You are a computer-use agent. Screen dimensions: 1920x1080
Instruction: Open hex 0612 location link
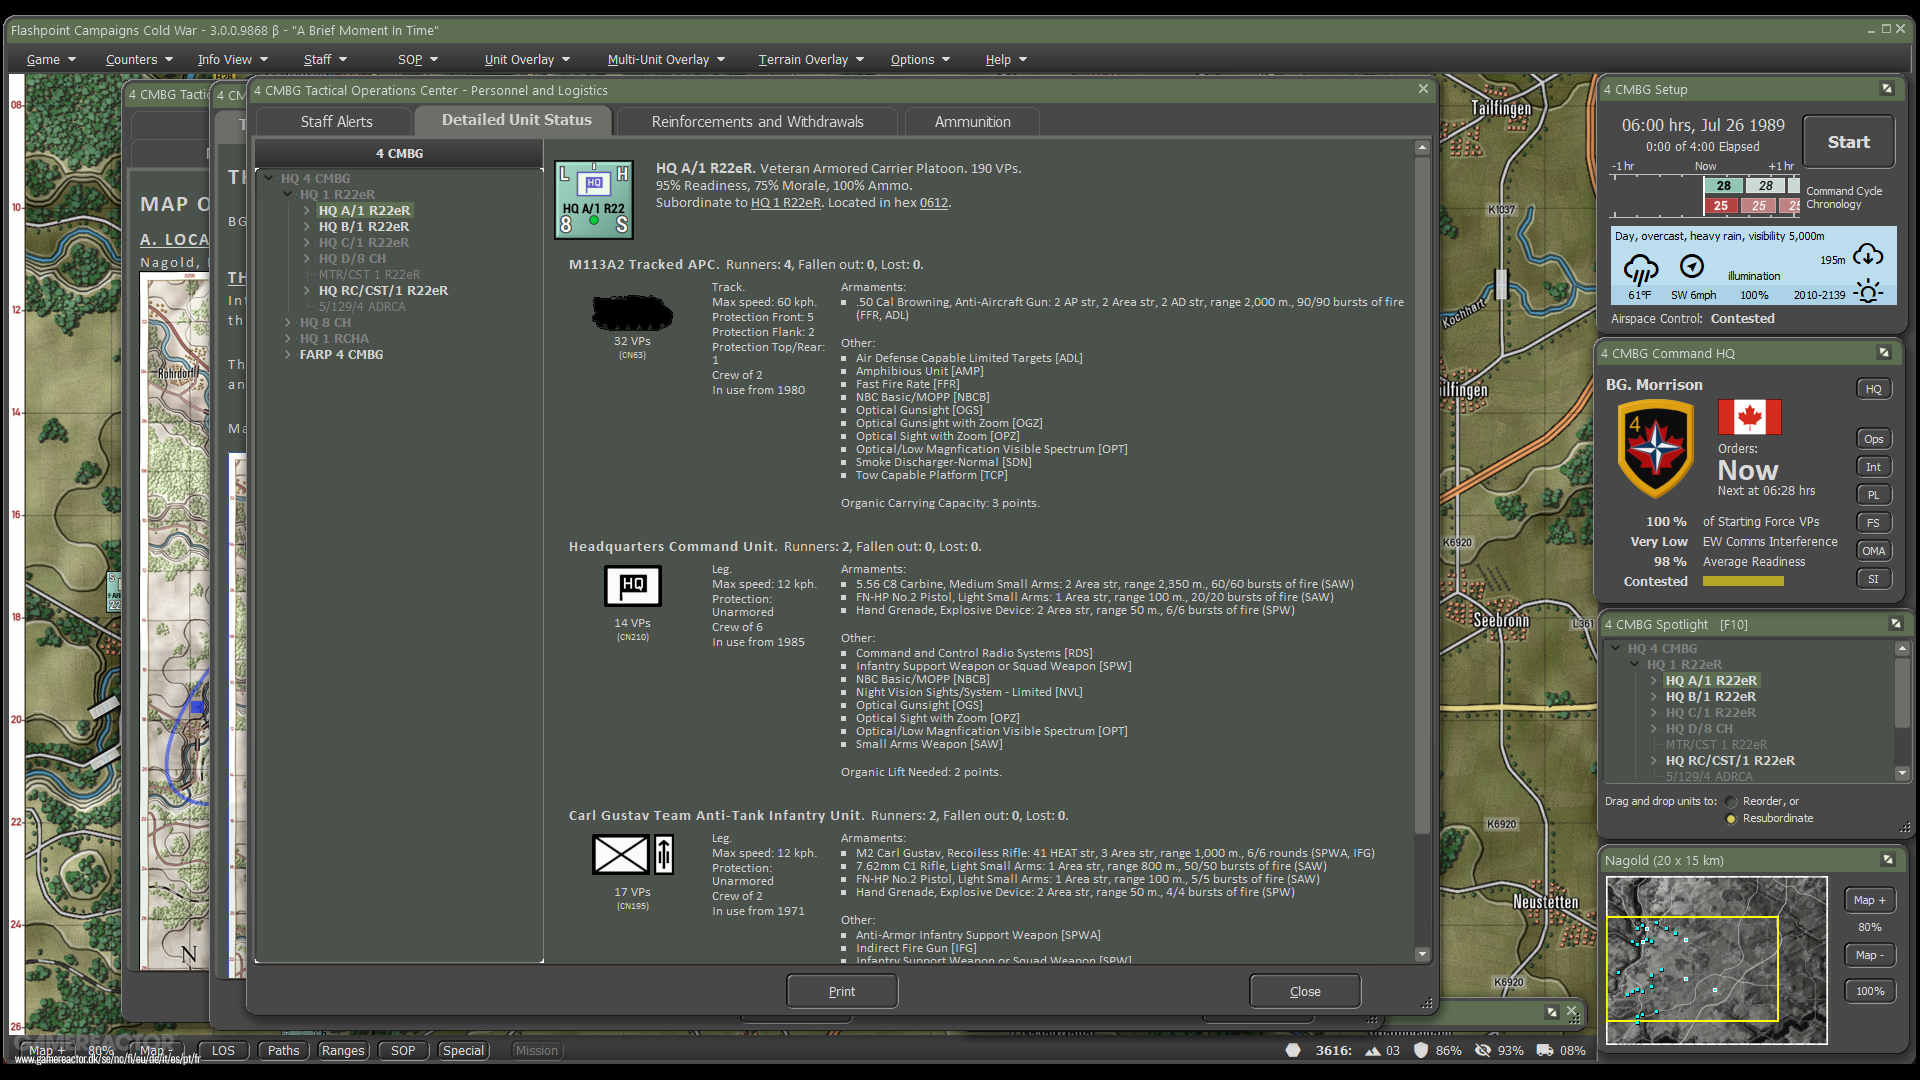pyautogui.click(x=933, y=203)
